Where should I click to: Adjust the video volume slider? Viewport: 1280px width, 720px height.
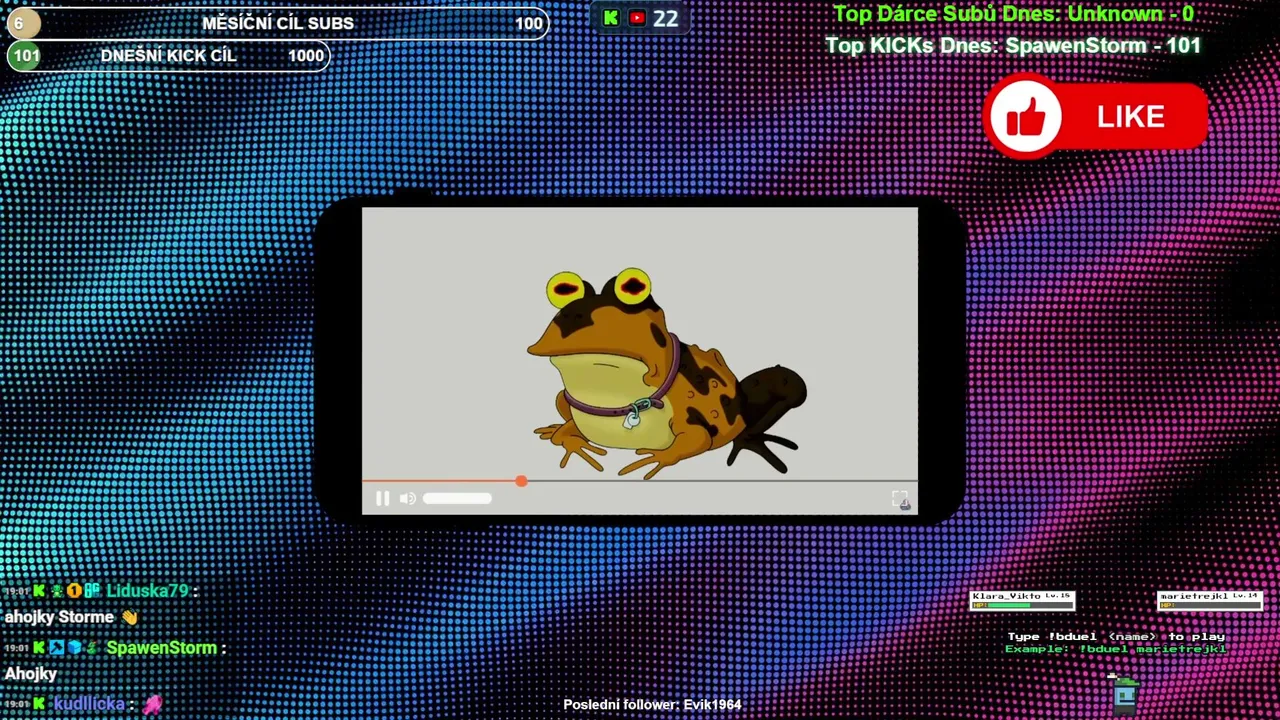(457, 498)
